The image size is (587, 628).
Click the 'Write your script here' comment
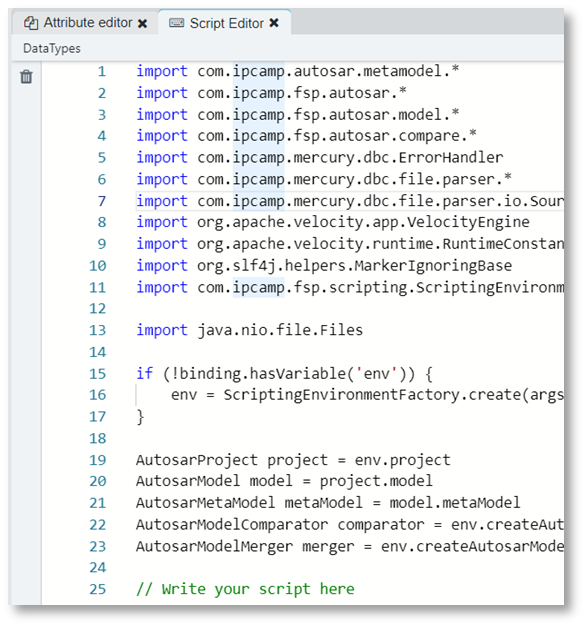[245, 589]
